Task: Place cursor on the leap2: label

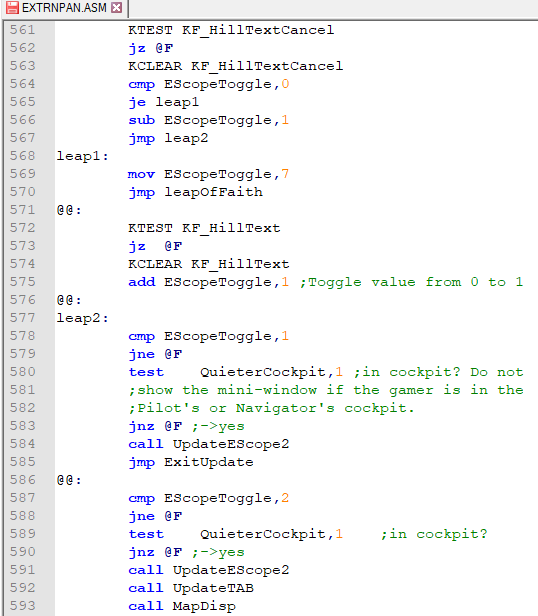Action: pyautogui.click(x=83, y=318)
